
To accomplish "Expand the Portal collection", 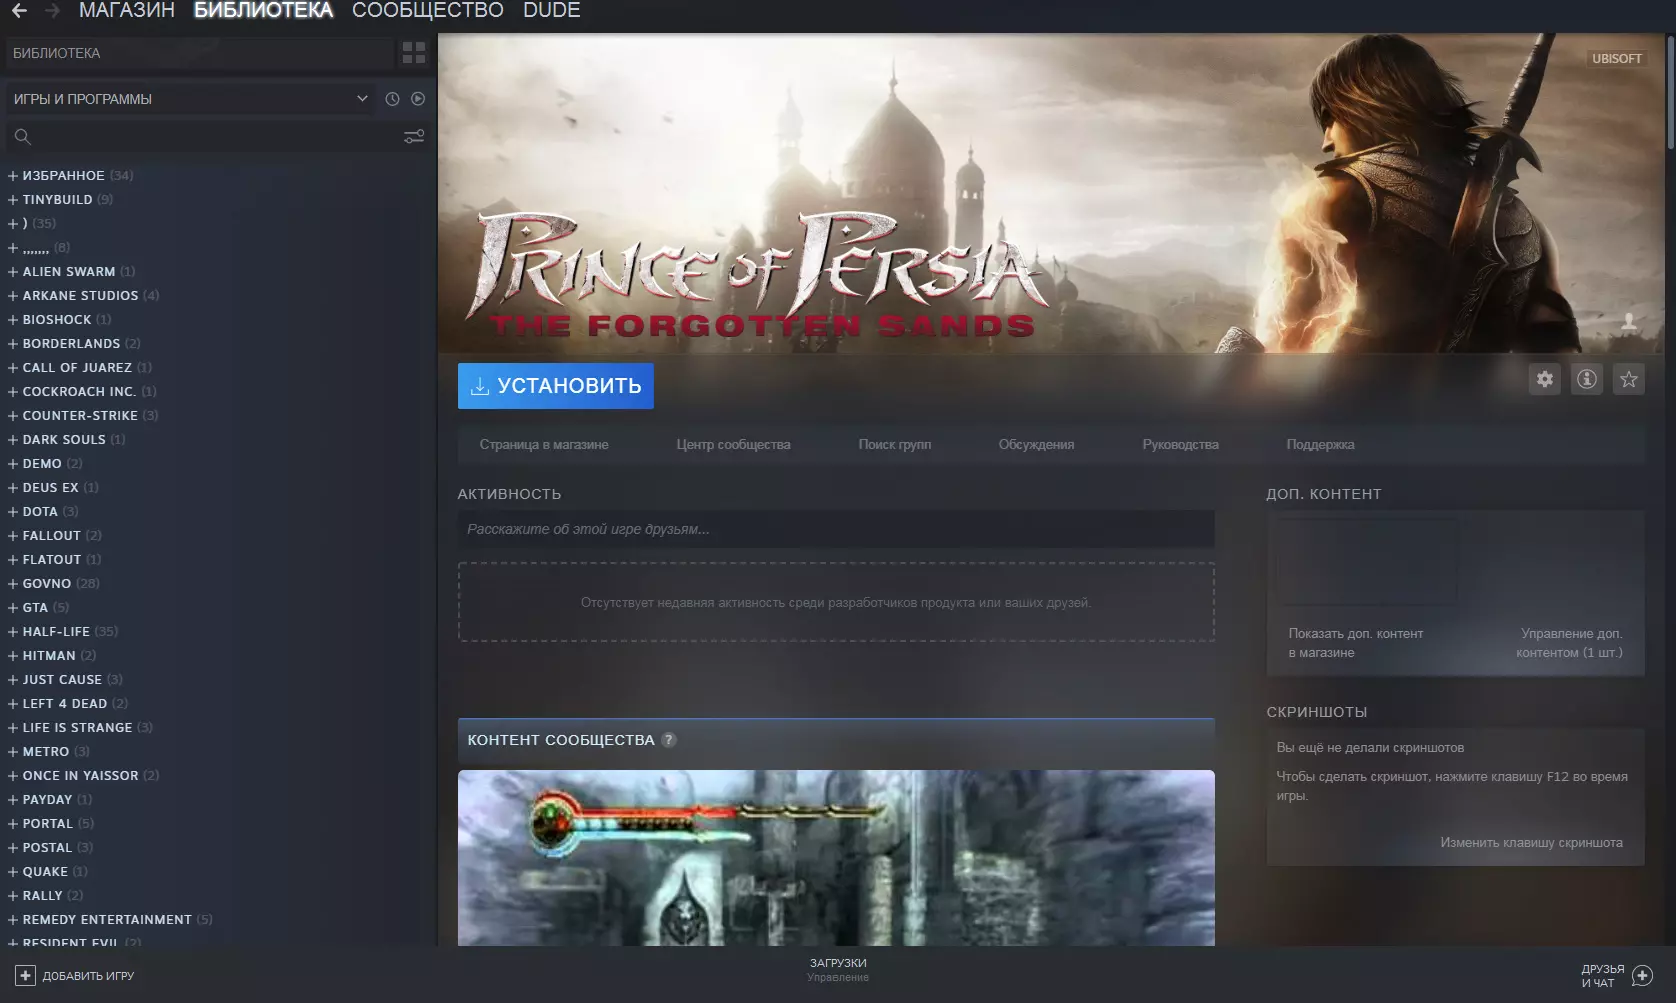I will [13, 824].
